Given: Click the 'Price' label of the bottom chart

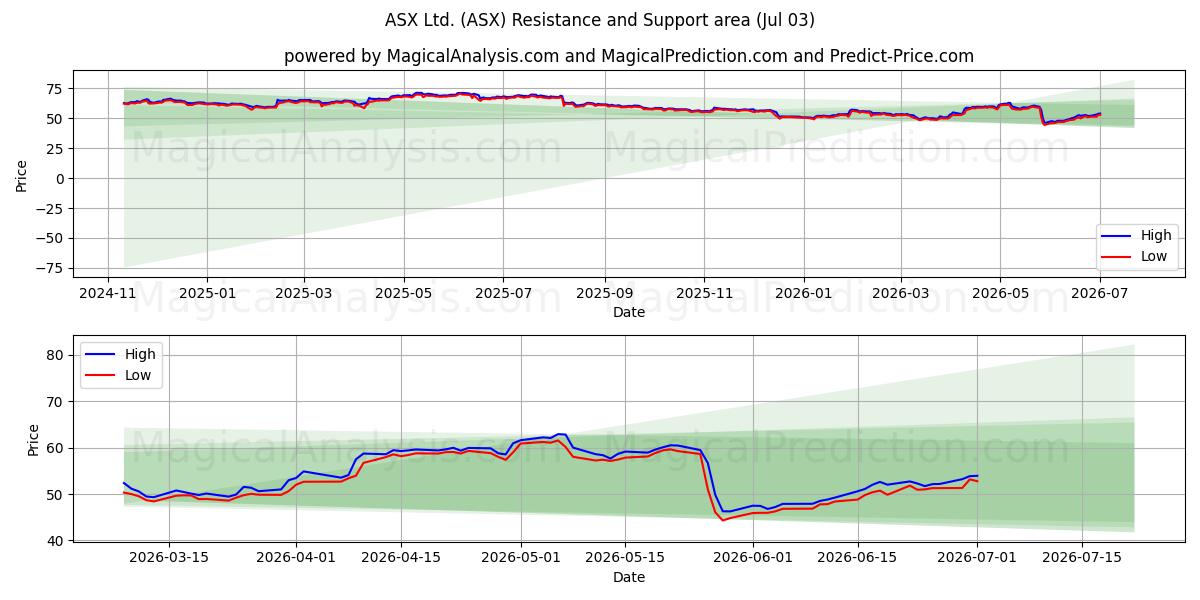Looking at the screenshot, I should pyautogui.click(x=34, y=440).
